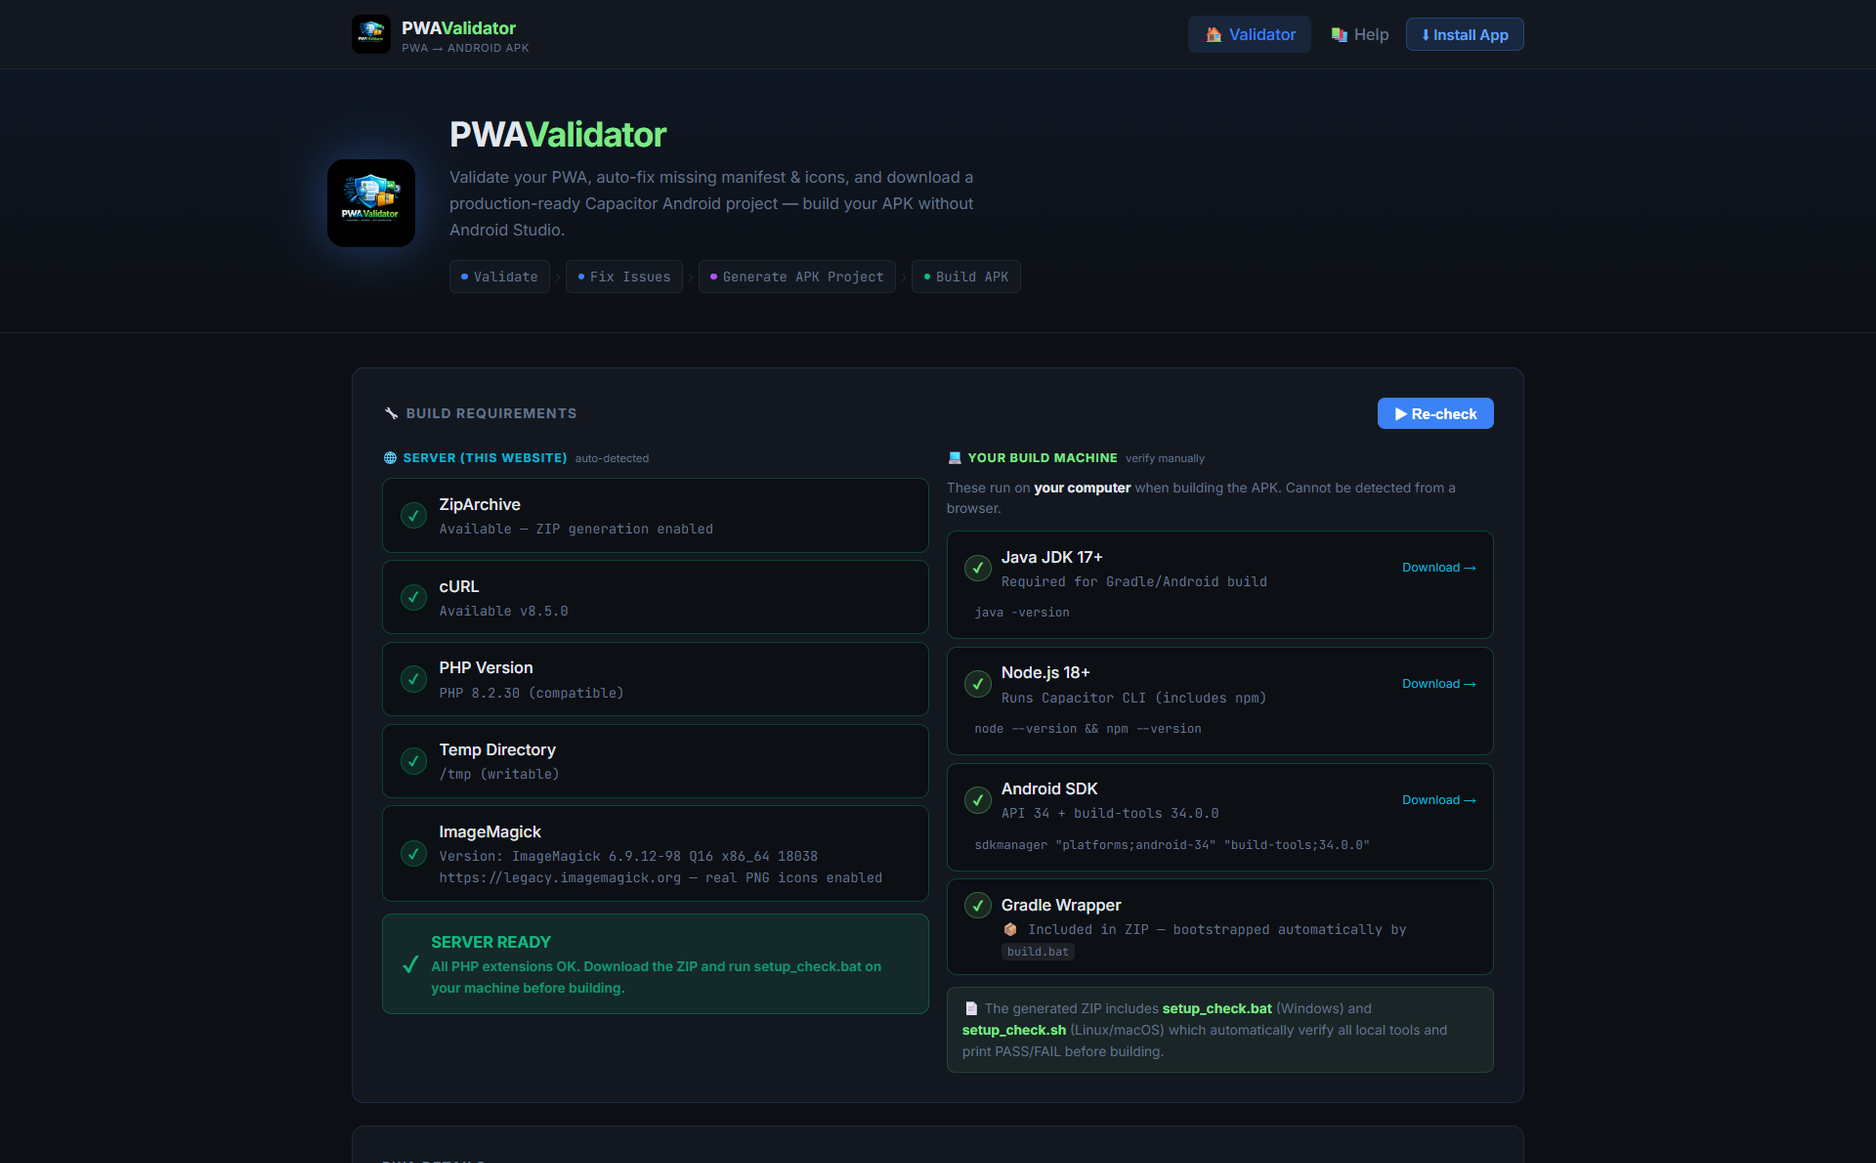Viewport: 1876px width, 1163px height.
Task: Select the Fix Issues step pill
Action: (x=624, y=277)
